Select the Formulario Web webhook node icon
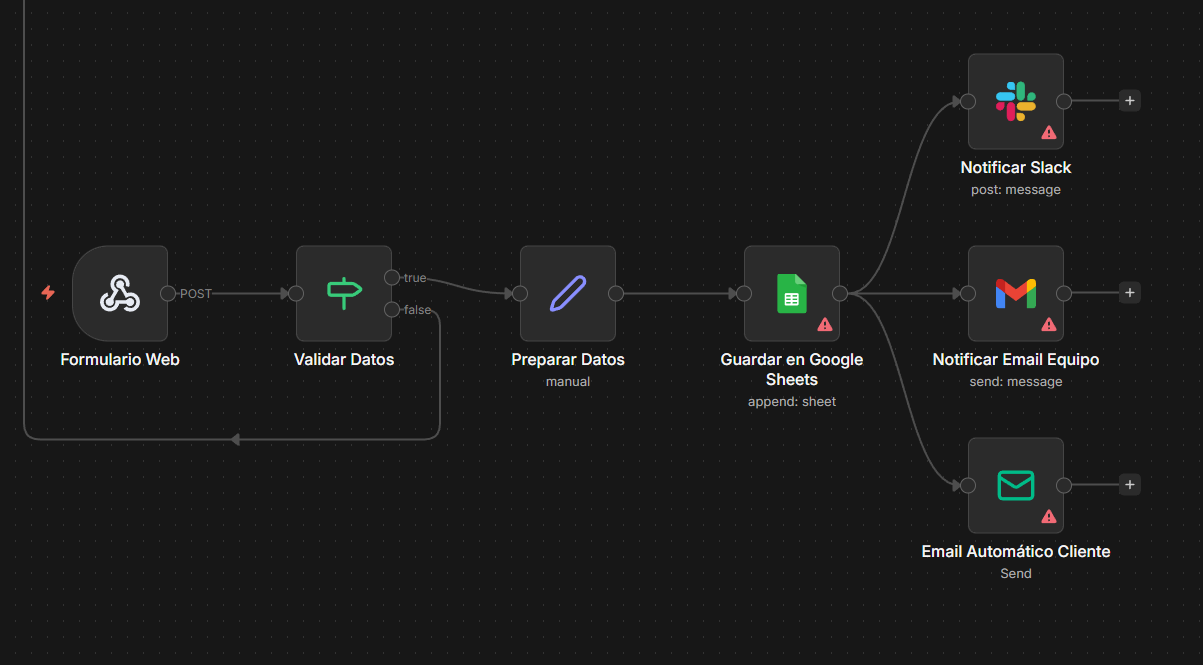This screenshot has width=1203, height=665. [x=120, y=293]
